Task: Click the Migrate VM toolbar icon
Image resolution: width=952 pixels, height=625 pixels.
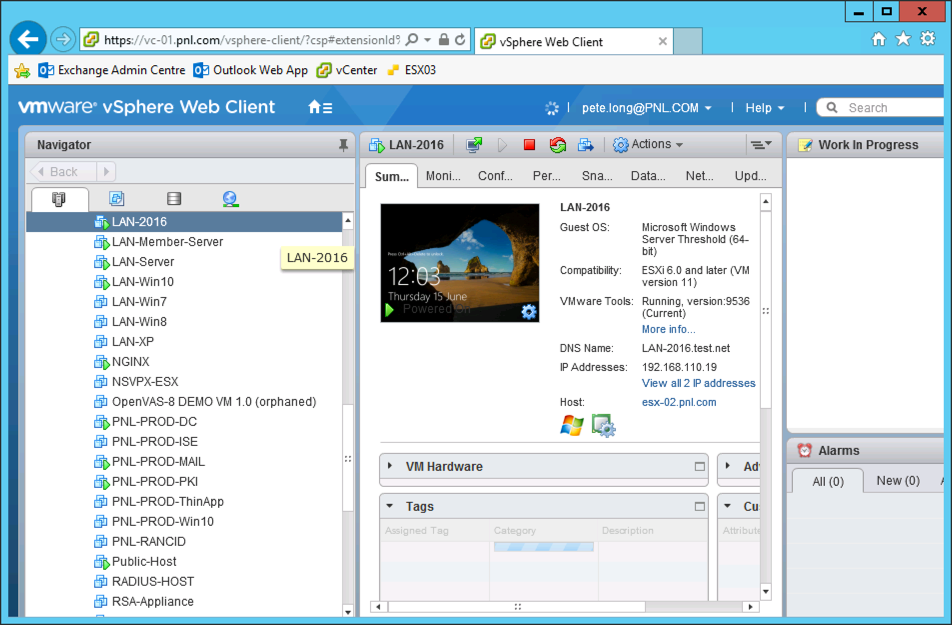Action: click(x=585, y=145)
